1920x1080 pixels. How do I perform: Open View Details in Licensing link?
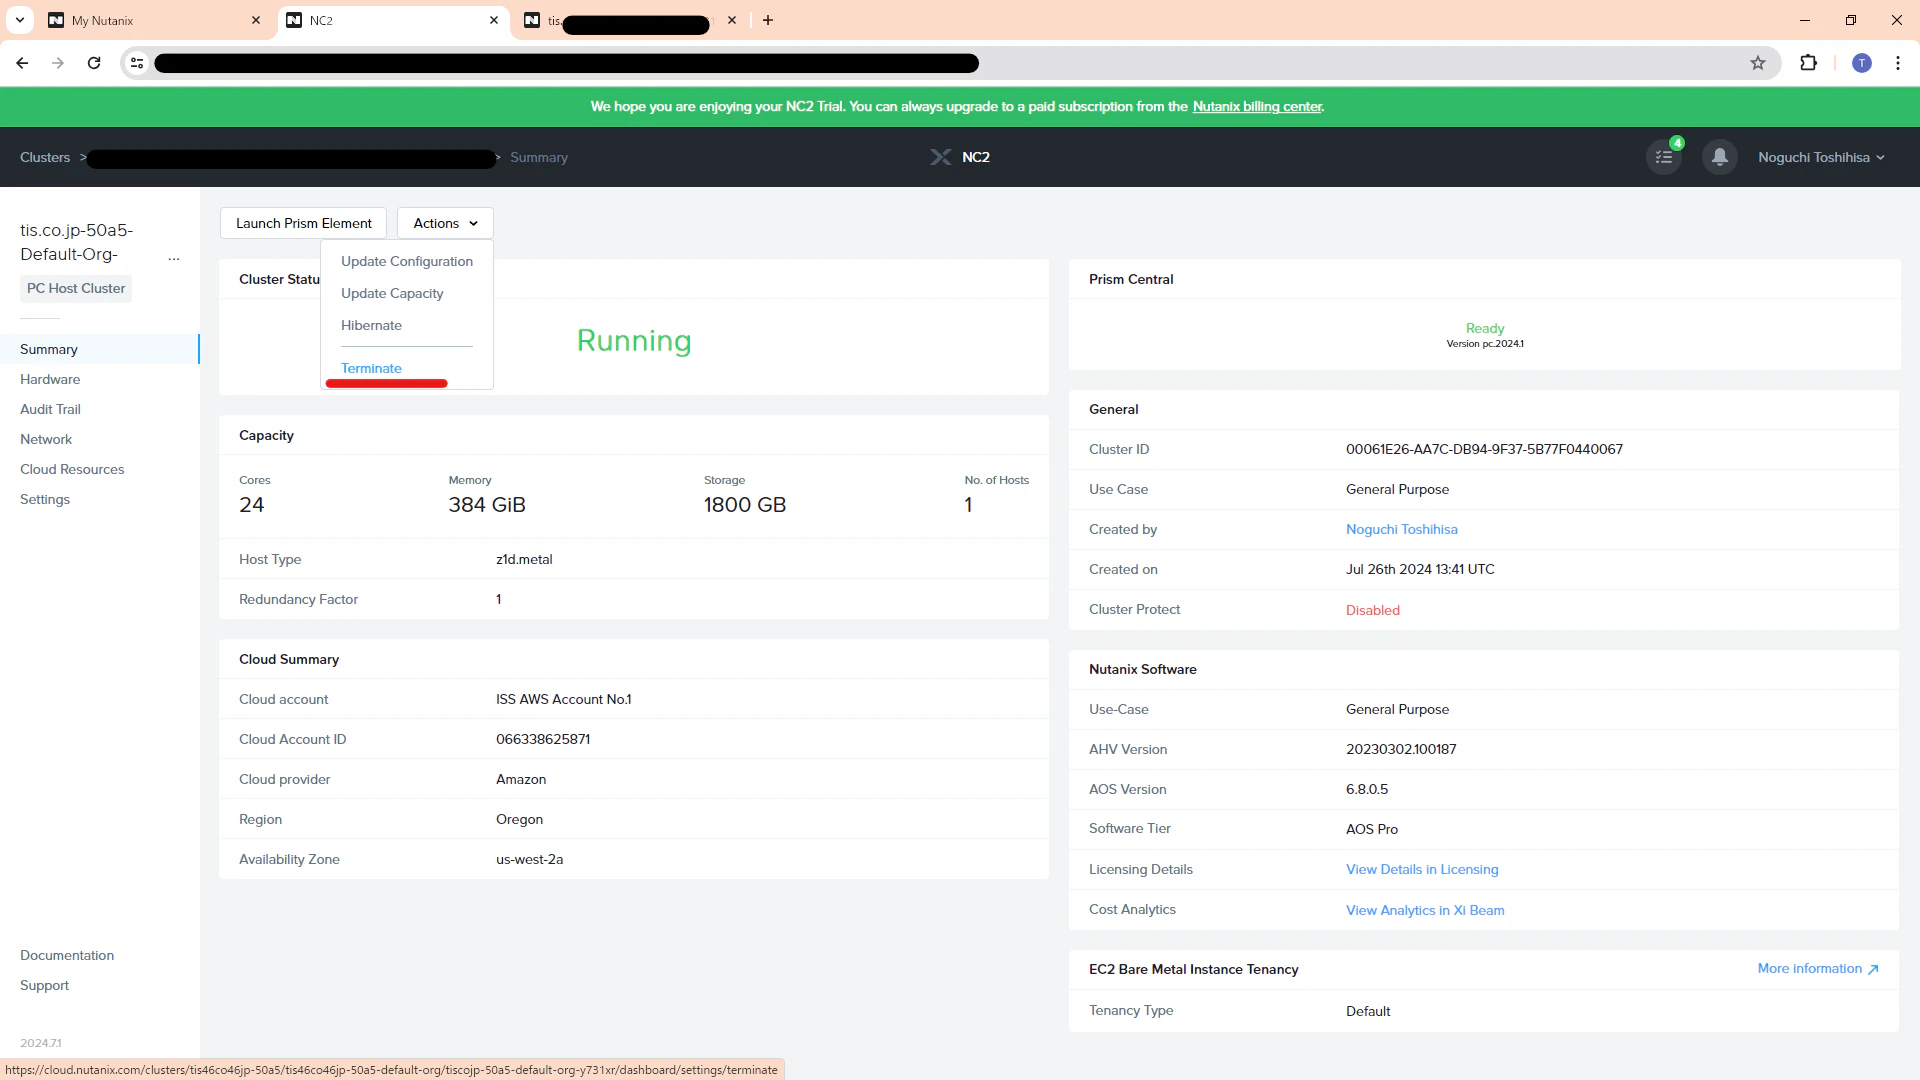point(1421,869)
